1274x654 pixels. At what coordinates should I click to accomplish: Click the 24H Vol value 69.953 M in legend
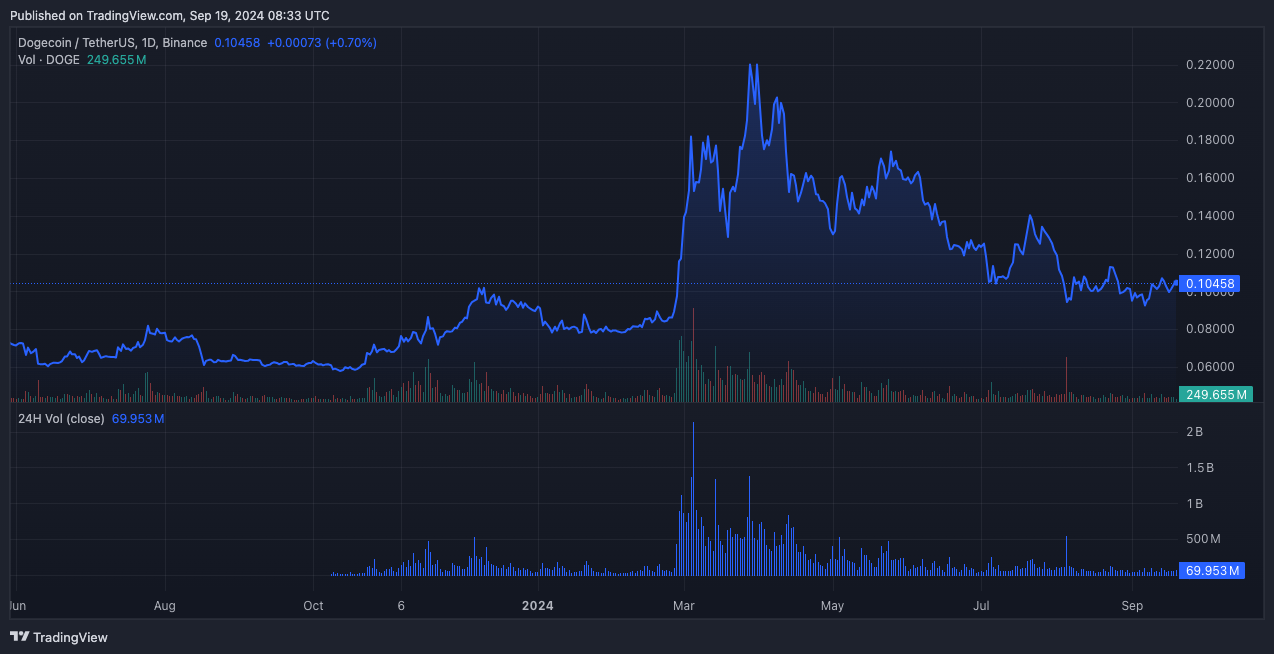138,418
